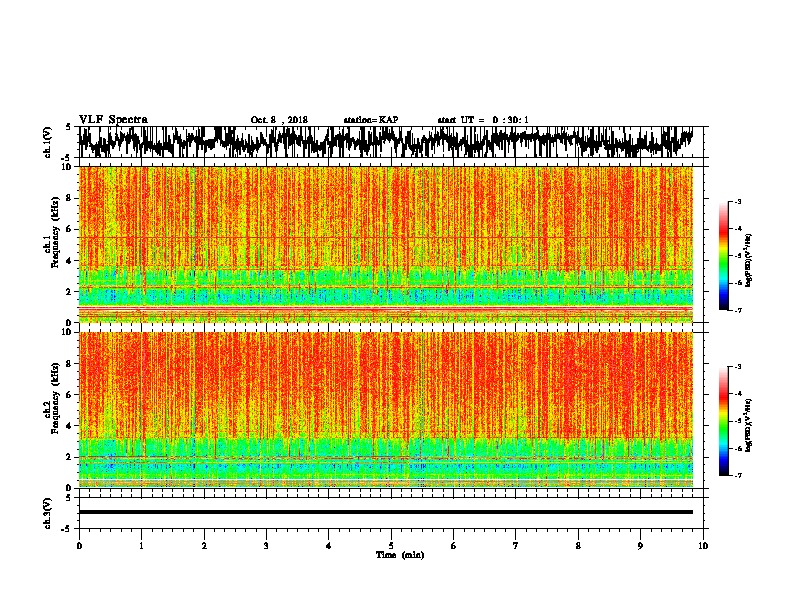Click the "4" frequency tick of ch.1 spectrogram
The height and width of the screenshot is (612, 792).
(69, 261)
